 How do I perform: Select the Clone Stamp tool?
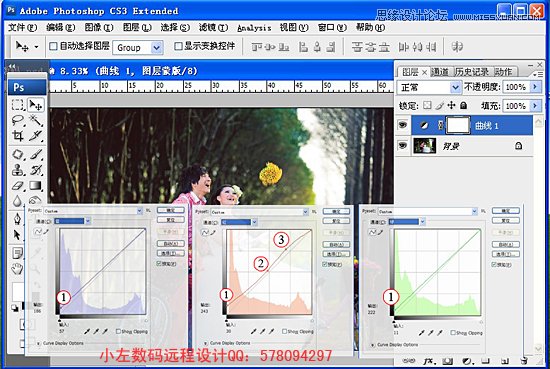coord(18,170)
